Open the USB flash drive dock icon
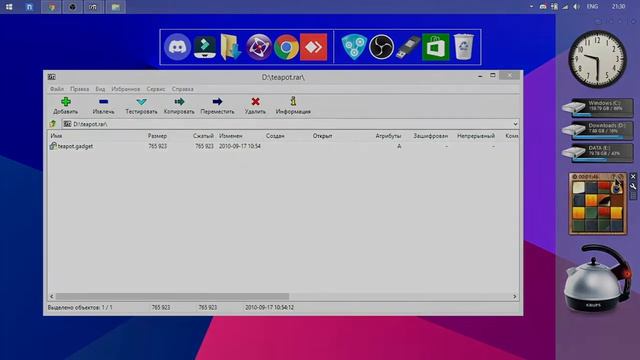 pos(408,47)
